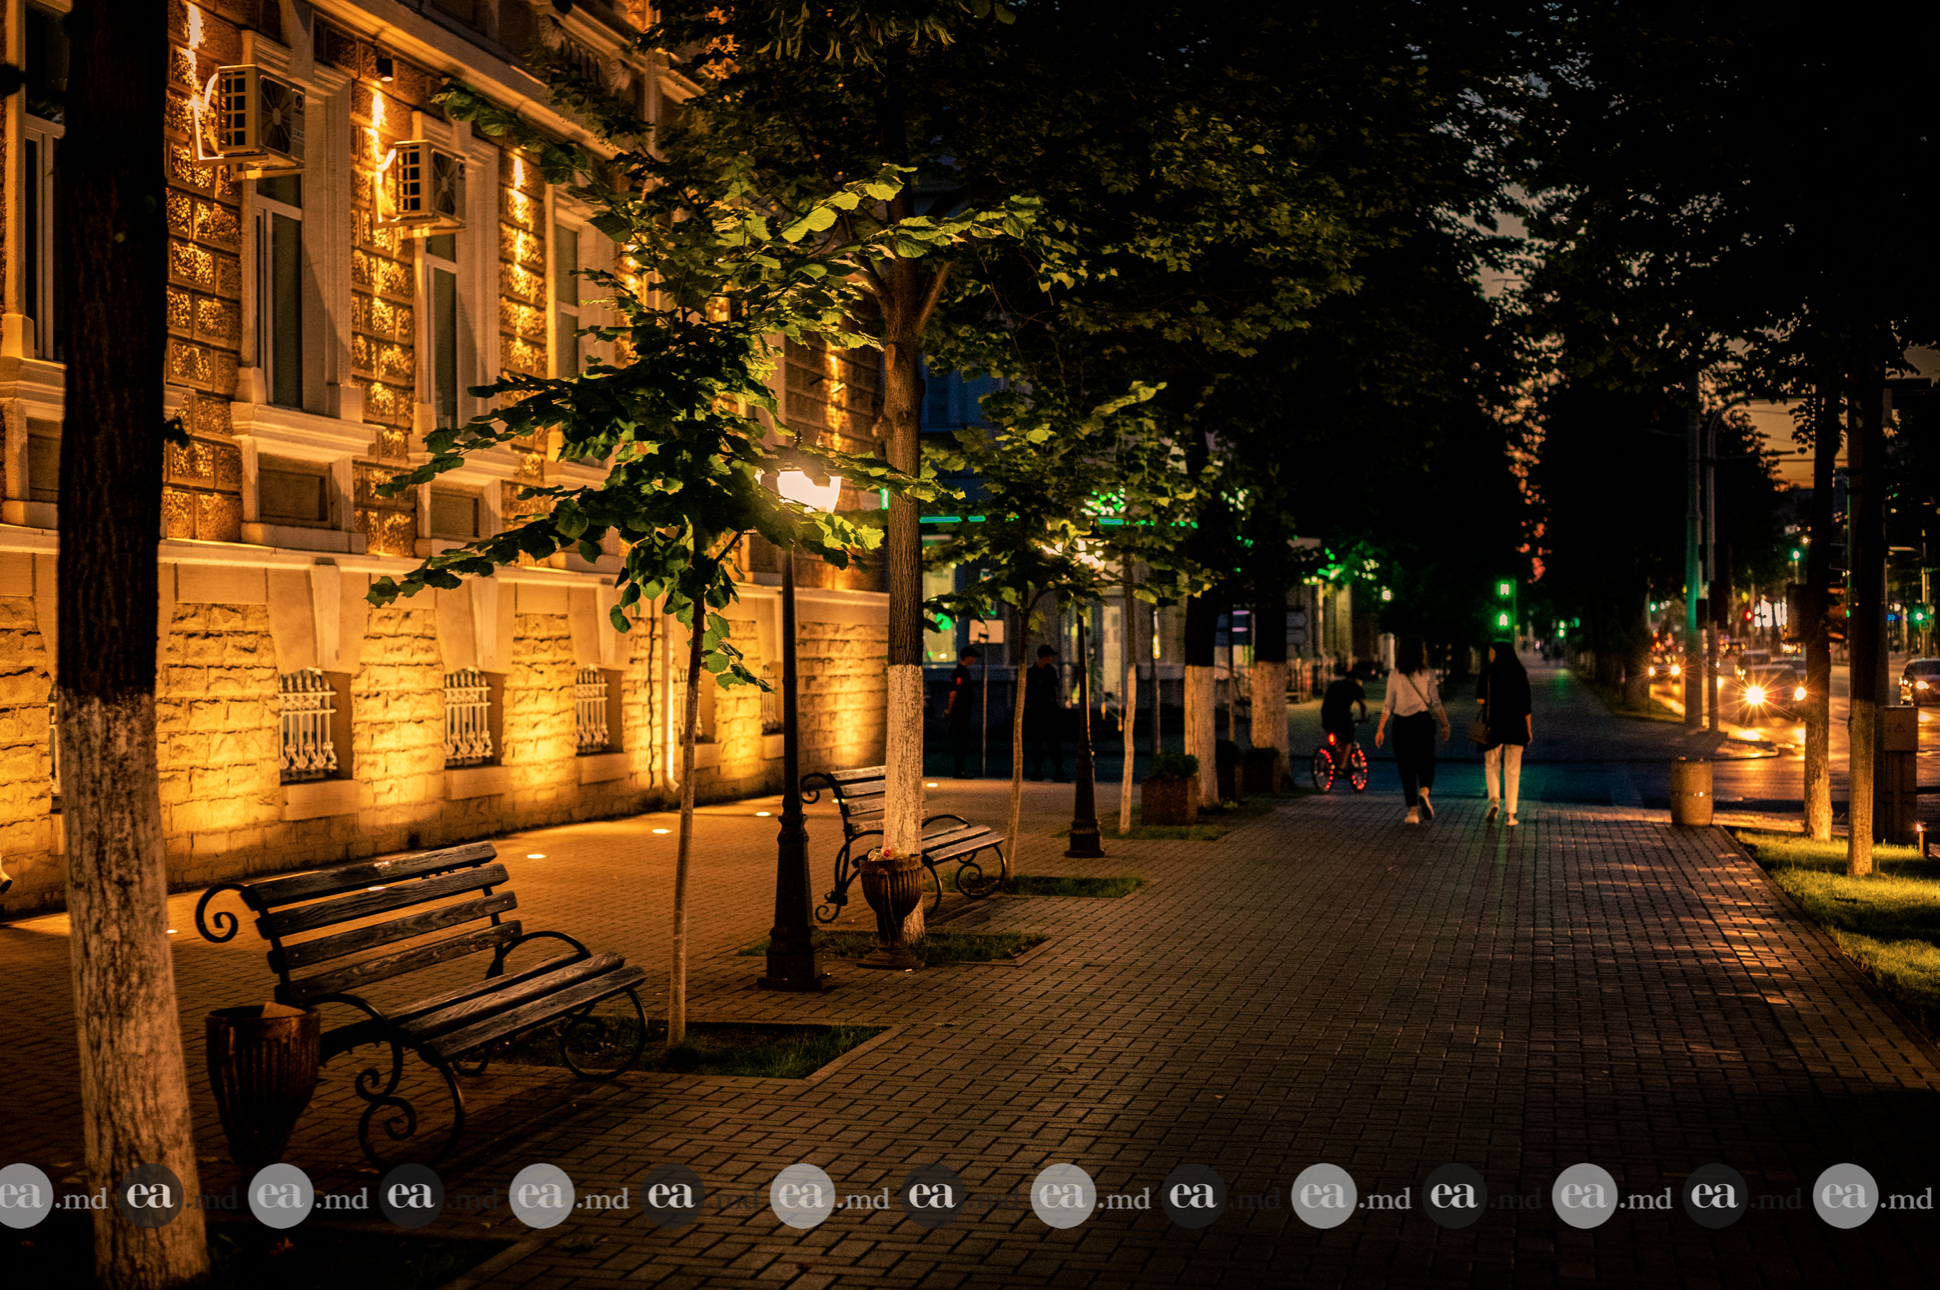
Task: Select the yellow trash bin by curb
Action: pos(1690,791)
